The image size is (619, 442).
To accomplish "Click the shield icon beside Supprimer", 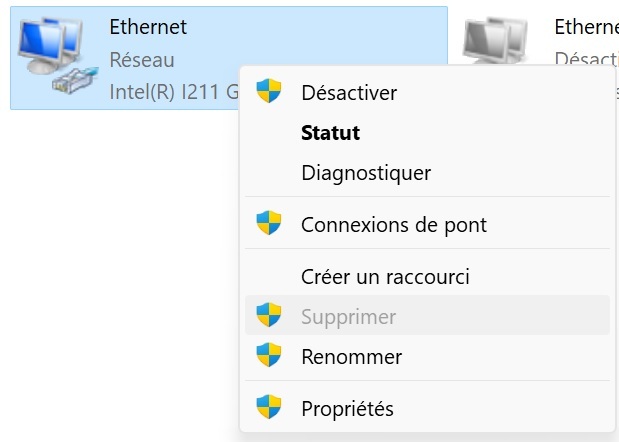I will click(269, 315).
